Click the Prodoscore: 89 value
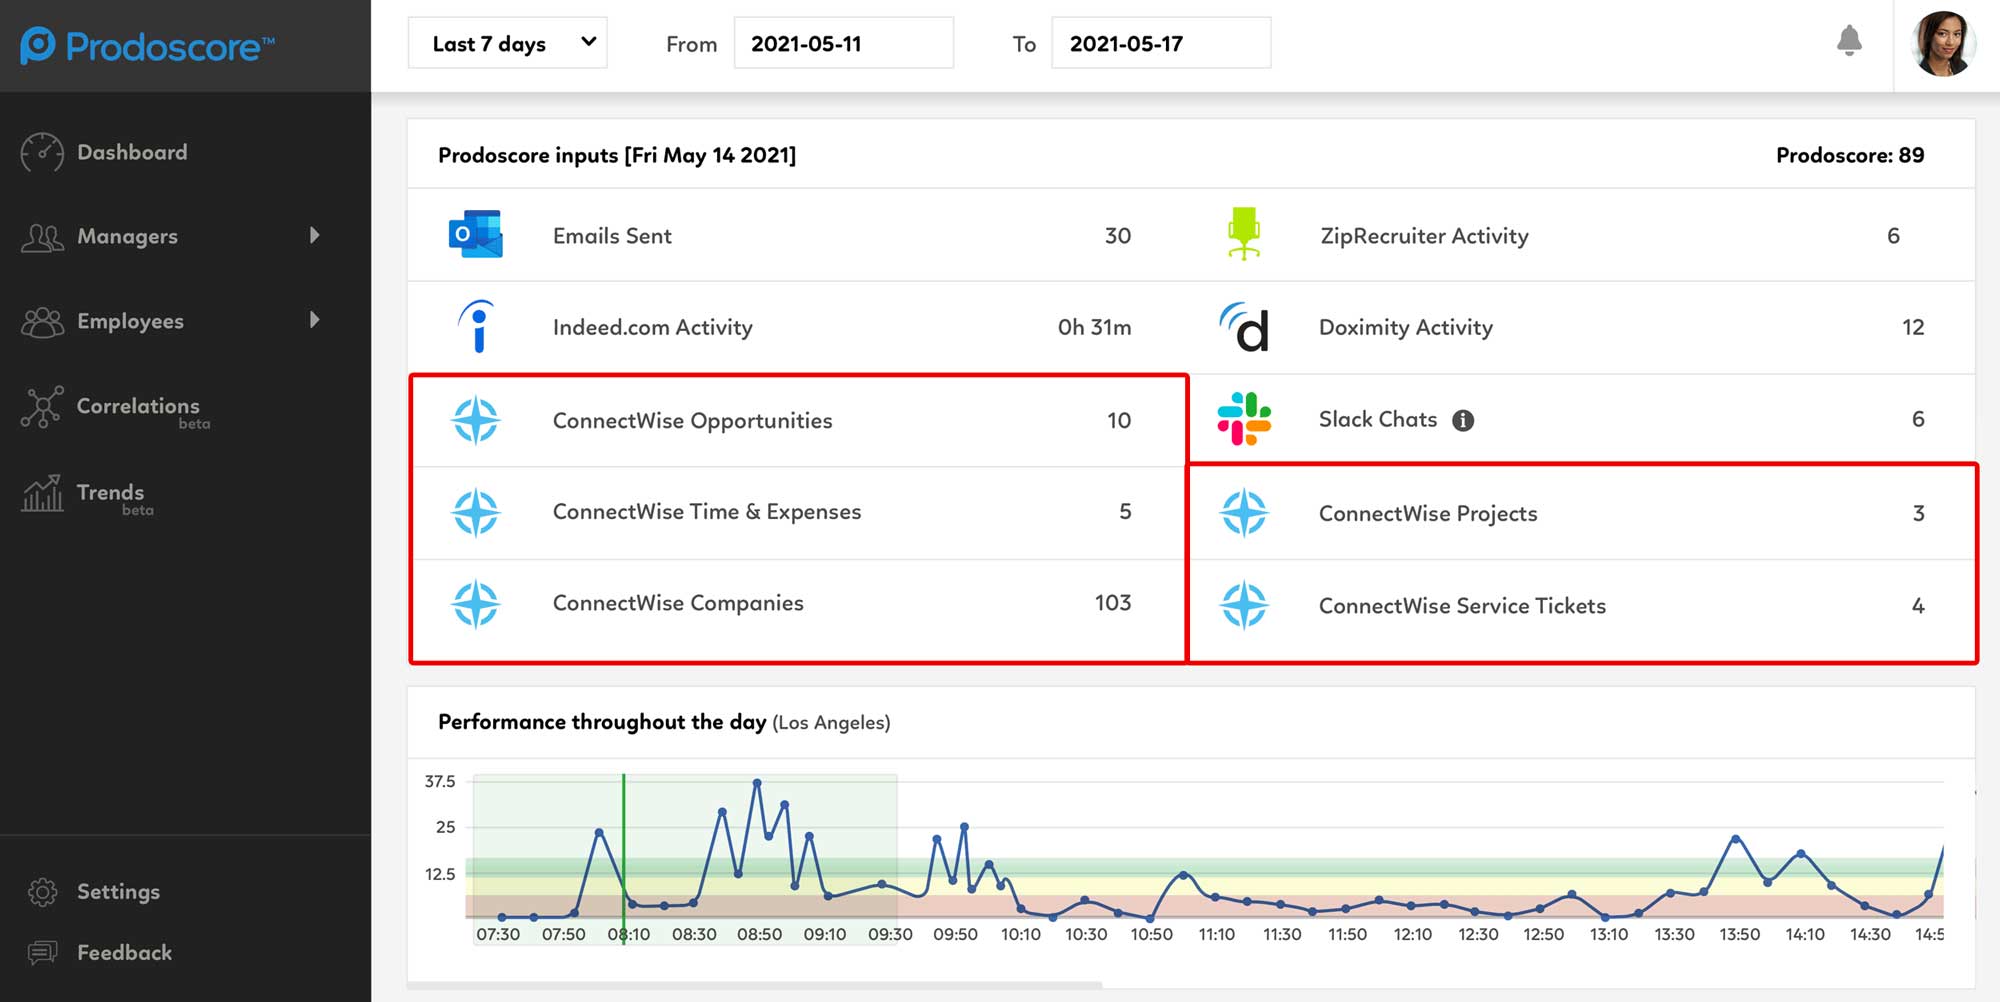 pos(1850,155)
